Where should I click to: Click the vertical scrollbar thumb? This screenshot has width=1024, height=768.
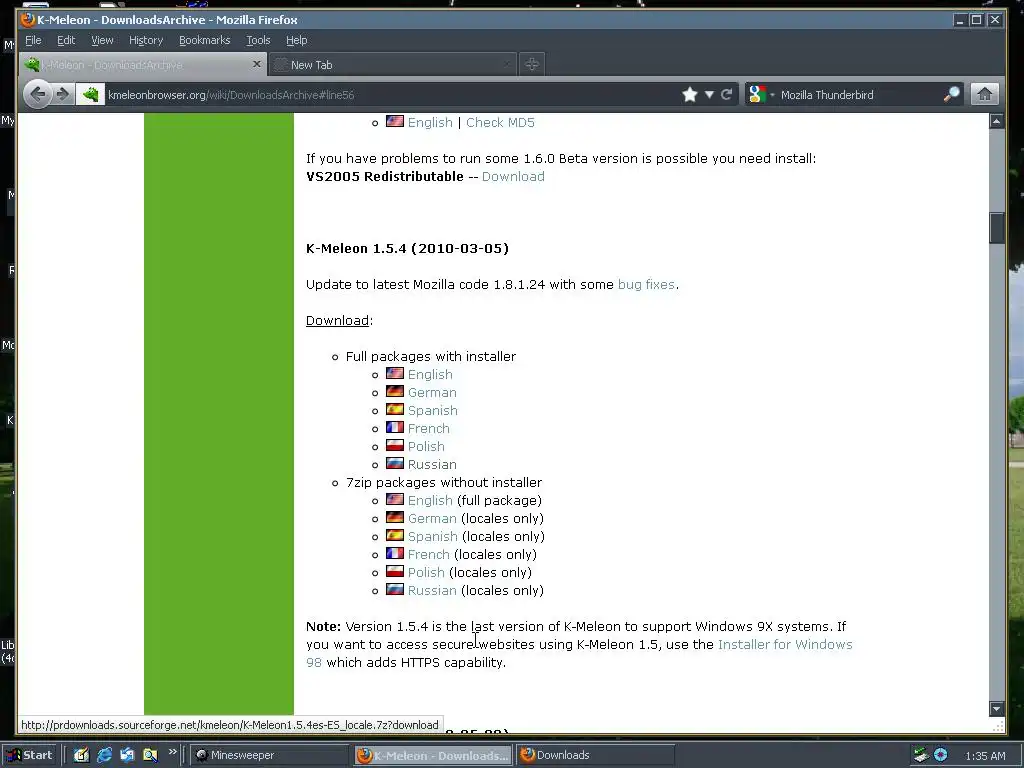pyautogui.click(x=997, y=228)
